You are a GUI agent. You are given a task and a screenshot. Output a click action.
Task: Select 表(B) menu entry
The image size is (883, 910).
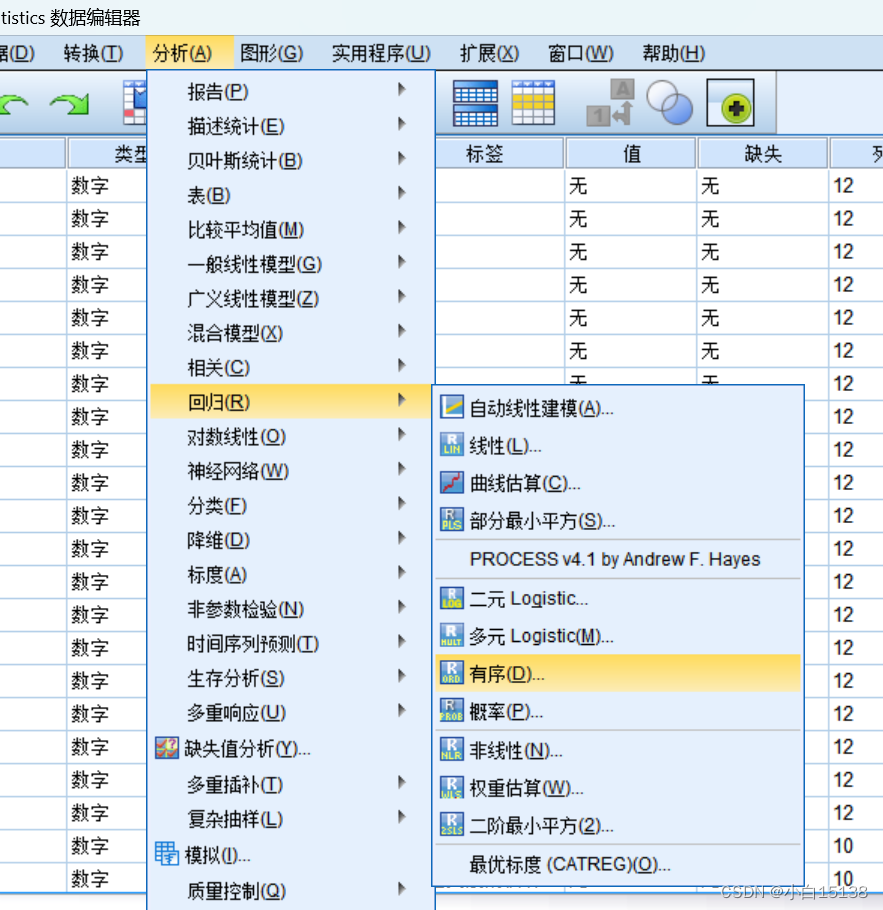(291, 194)
